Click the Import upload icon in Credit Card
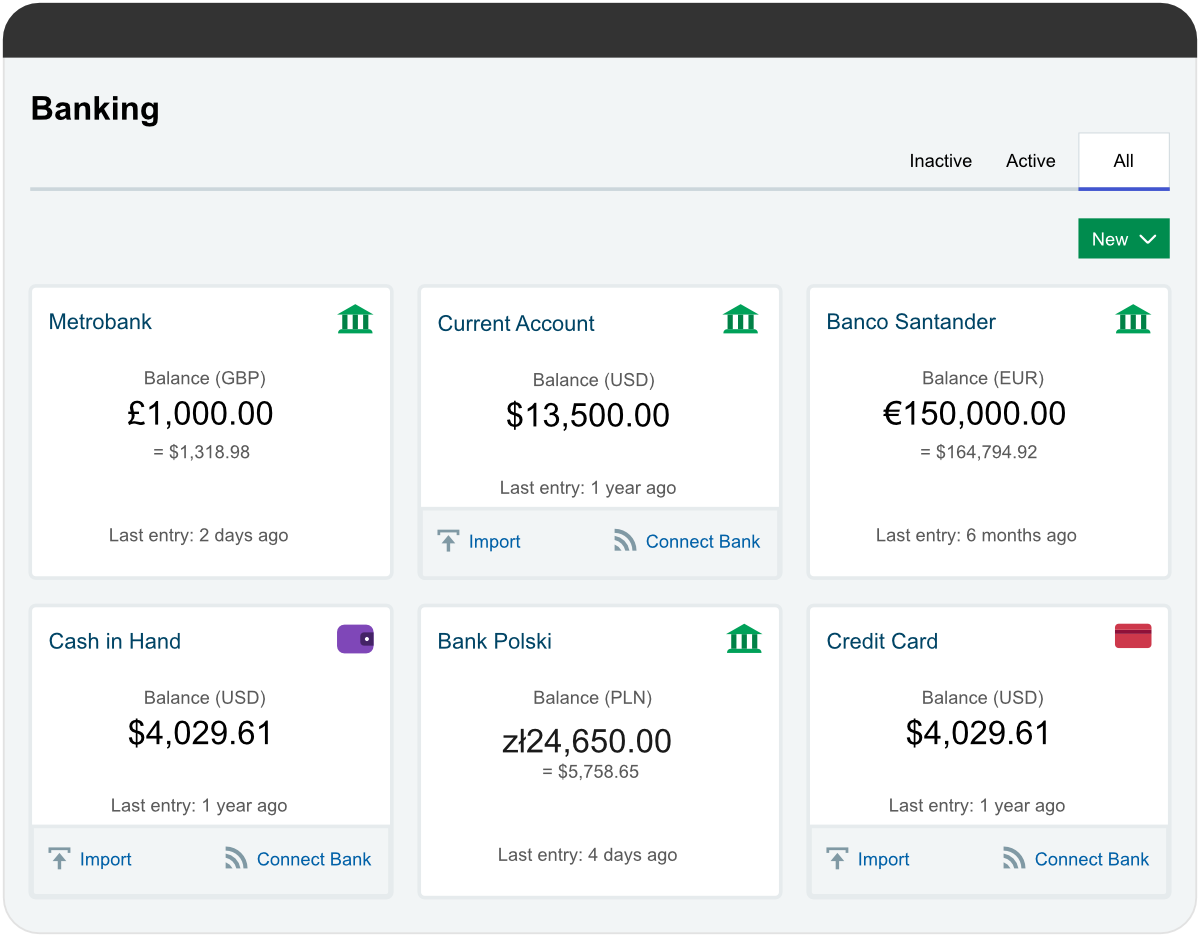This screenshot has width=1200, height=937. click(x=838, y=859)
